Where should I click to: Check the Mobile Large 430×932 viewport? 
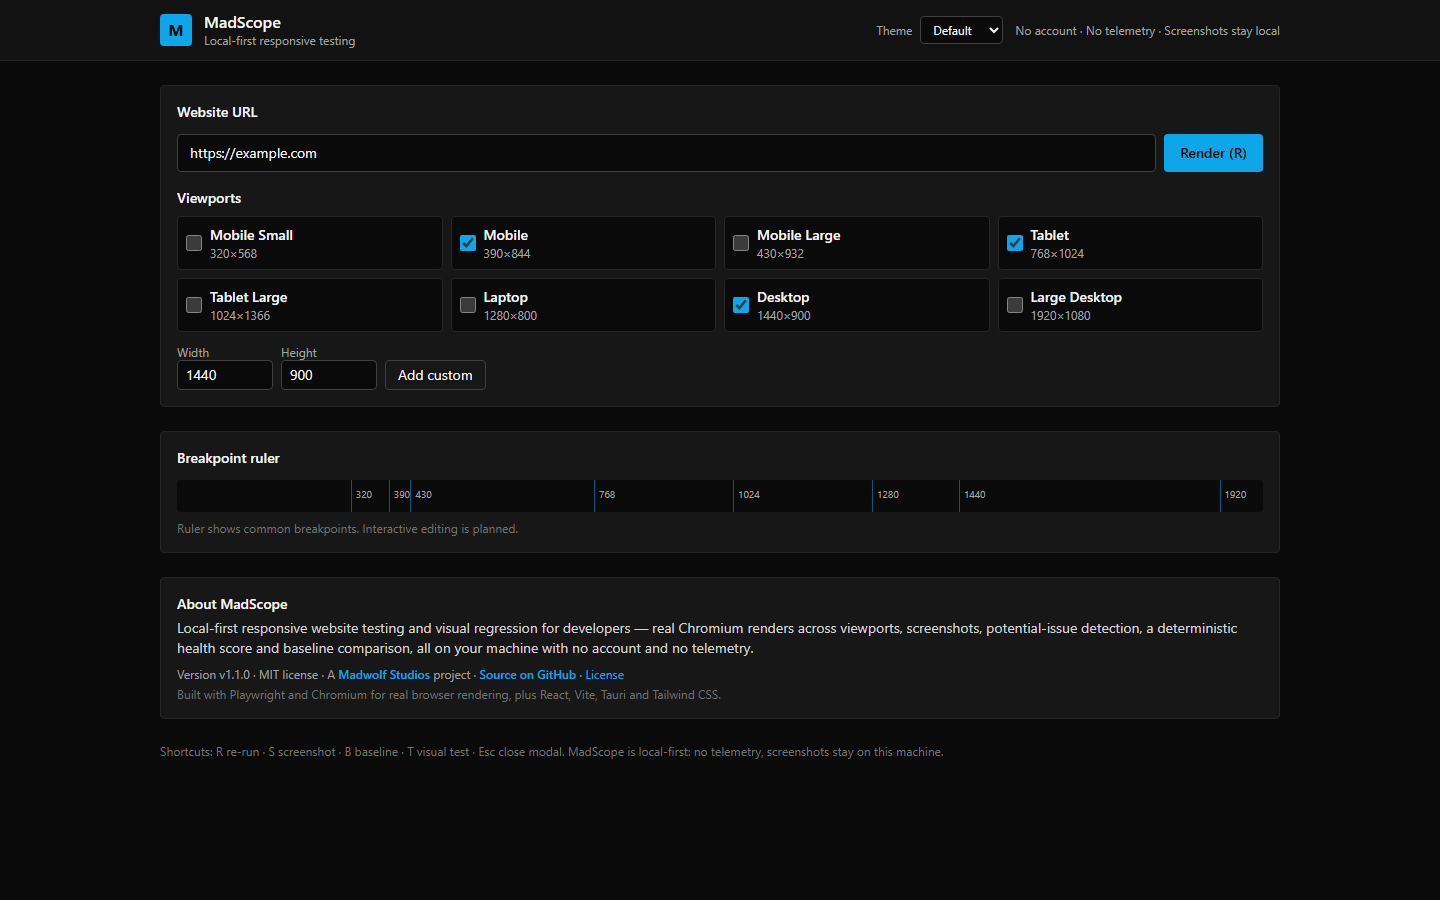[x=741, y=243]
